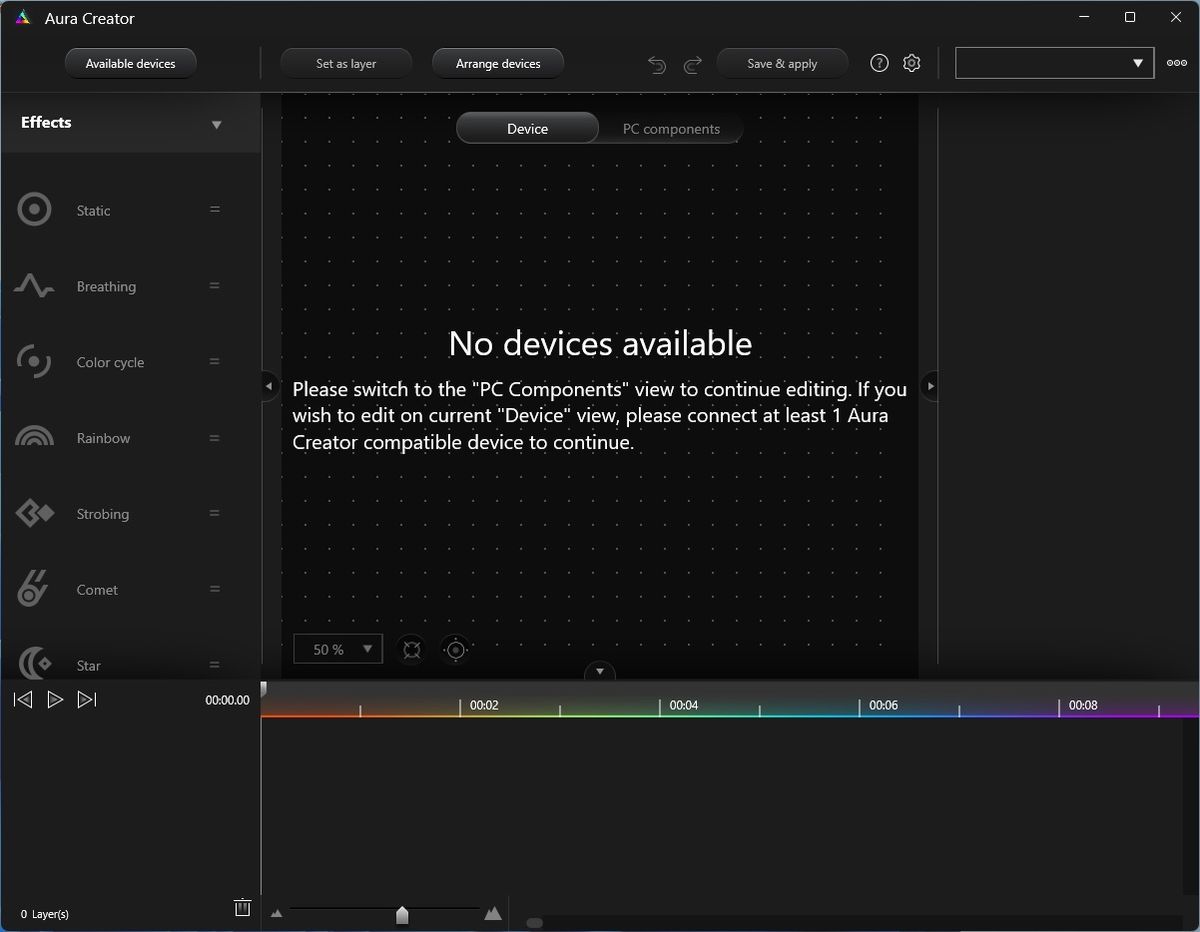Open settings gear icon
The width and height of the screenshot is (1200, 932).
click(911, 63)
